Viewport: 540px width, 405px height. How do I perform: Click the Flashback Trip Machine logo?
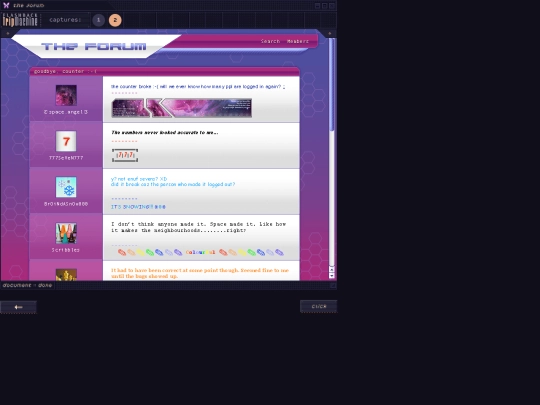[20, 20]
